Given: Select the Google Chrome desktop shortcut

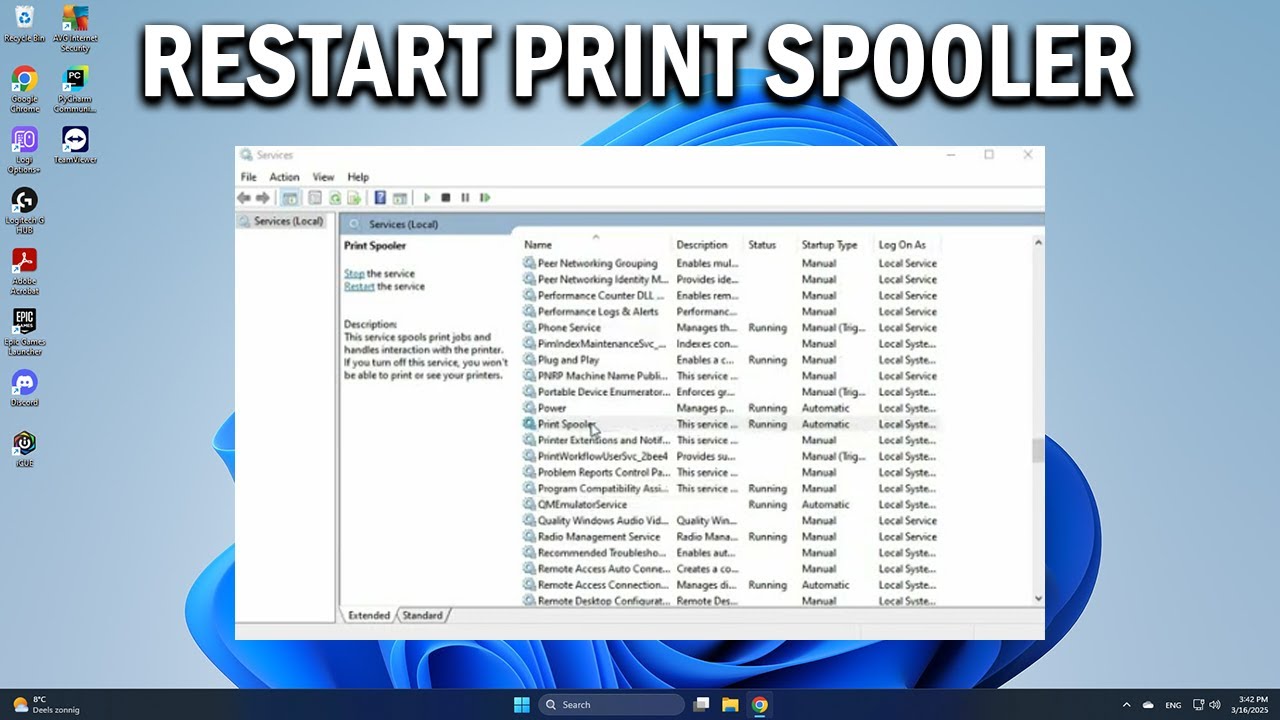Looking at the screenshot, I should coord(24,89).
